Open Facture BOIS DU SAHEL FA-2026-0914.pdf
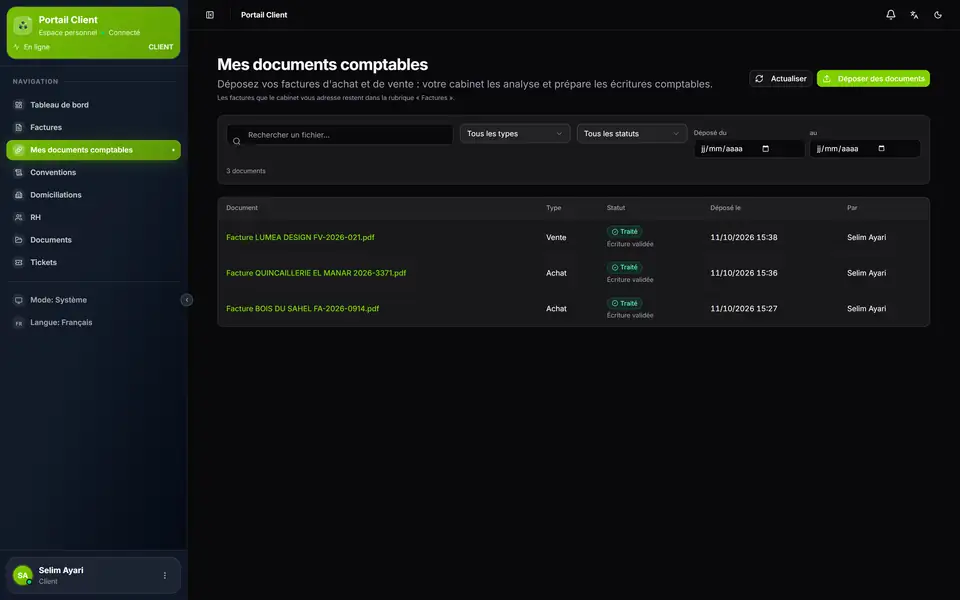This screenshot has height=600, width=960. 302,309
